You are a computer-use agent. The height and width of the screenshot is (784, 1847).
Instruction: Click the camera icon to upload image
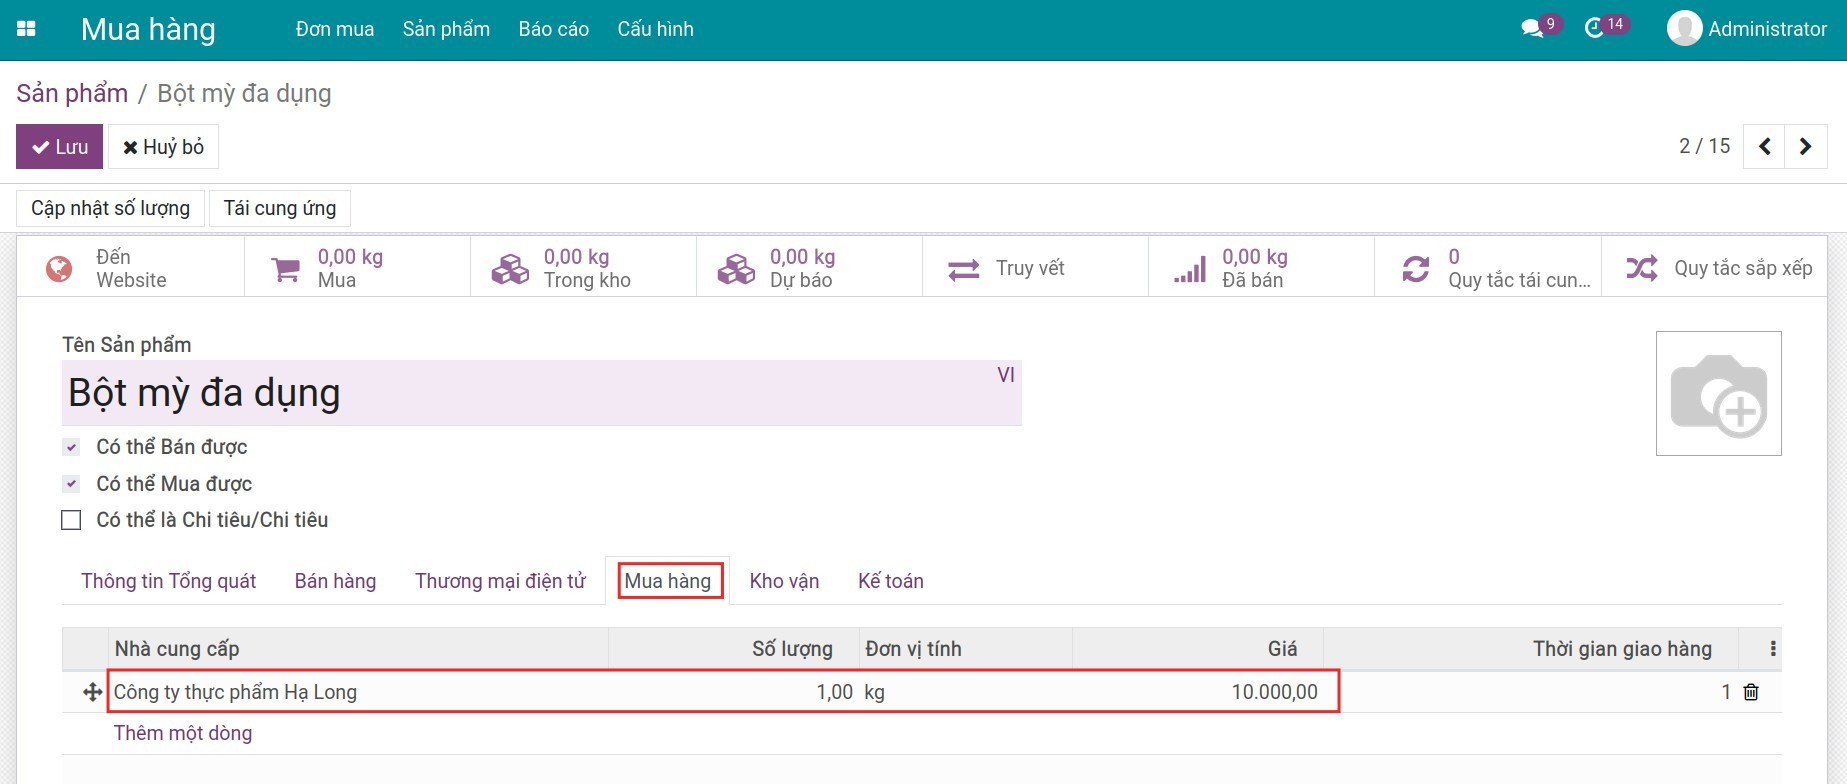pyautogui.click(x=1718, y=394)
